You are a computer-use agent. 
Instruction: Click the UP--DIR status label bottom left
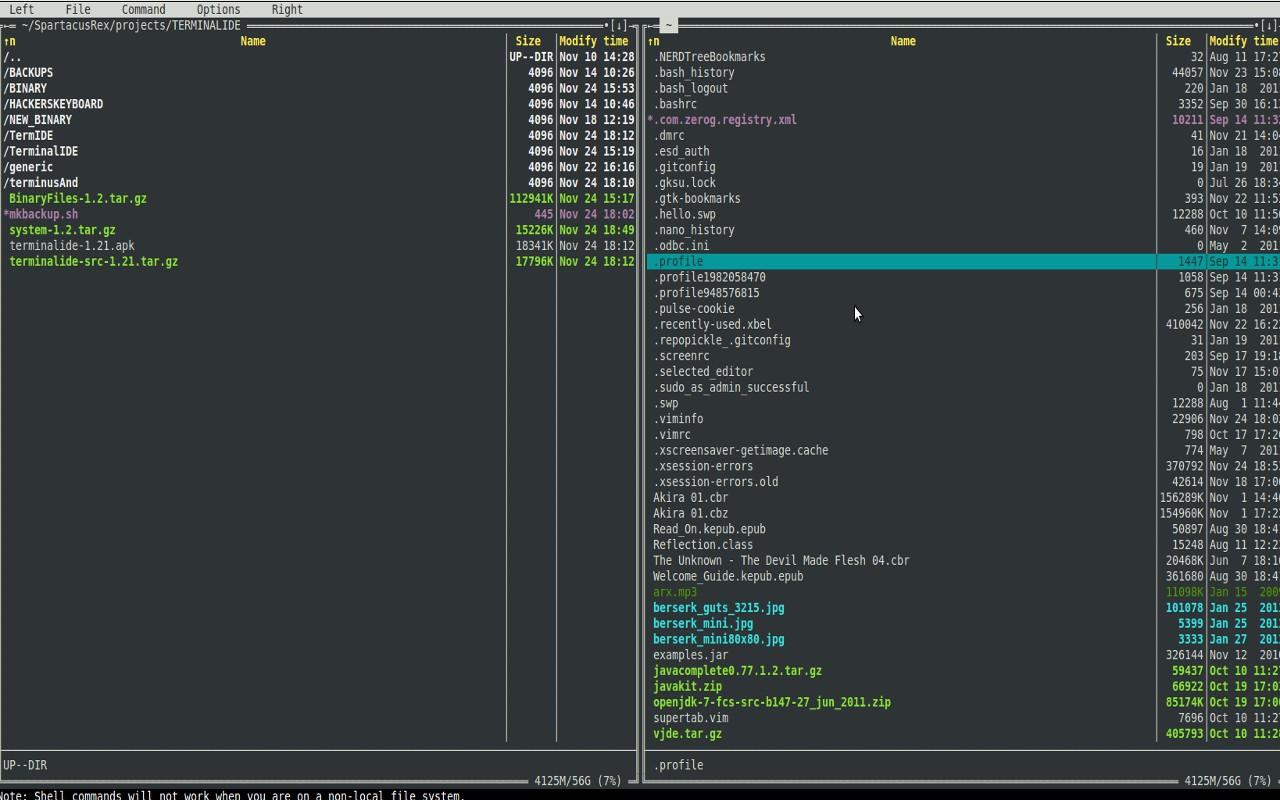(x=26, y=764)
